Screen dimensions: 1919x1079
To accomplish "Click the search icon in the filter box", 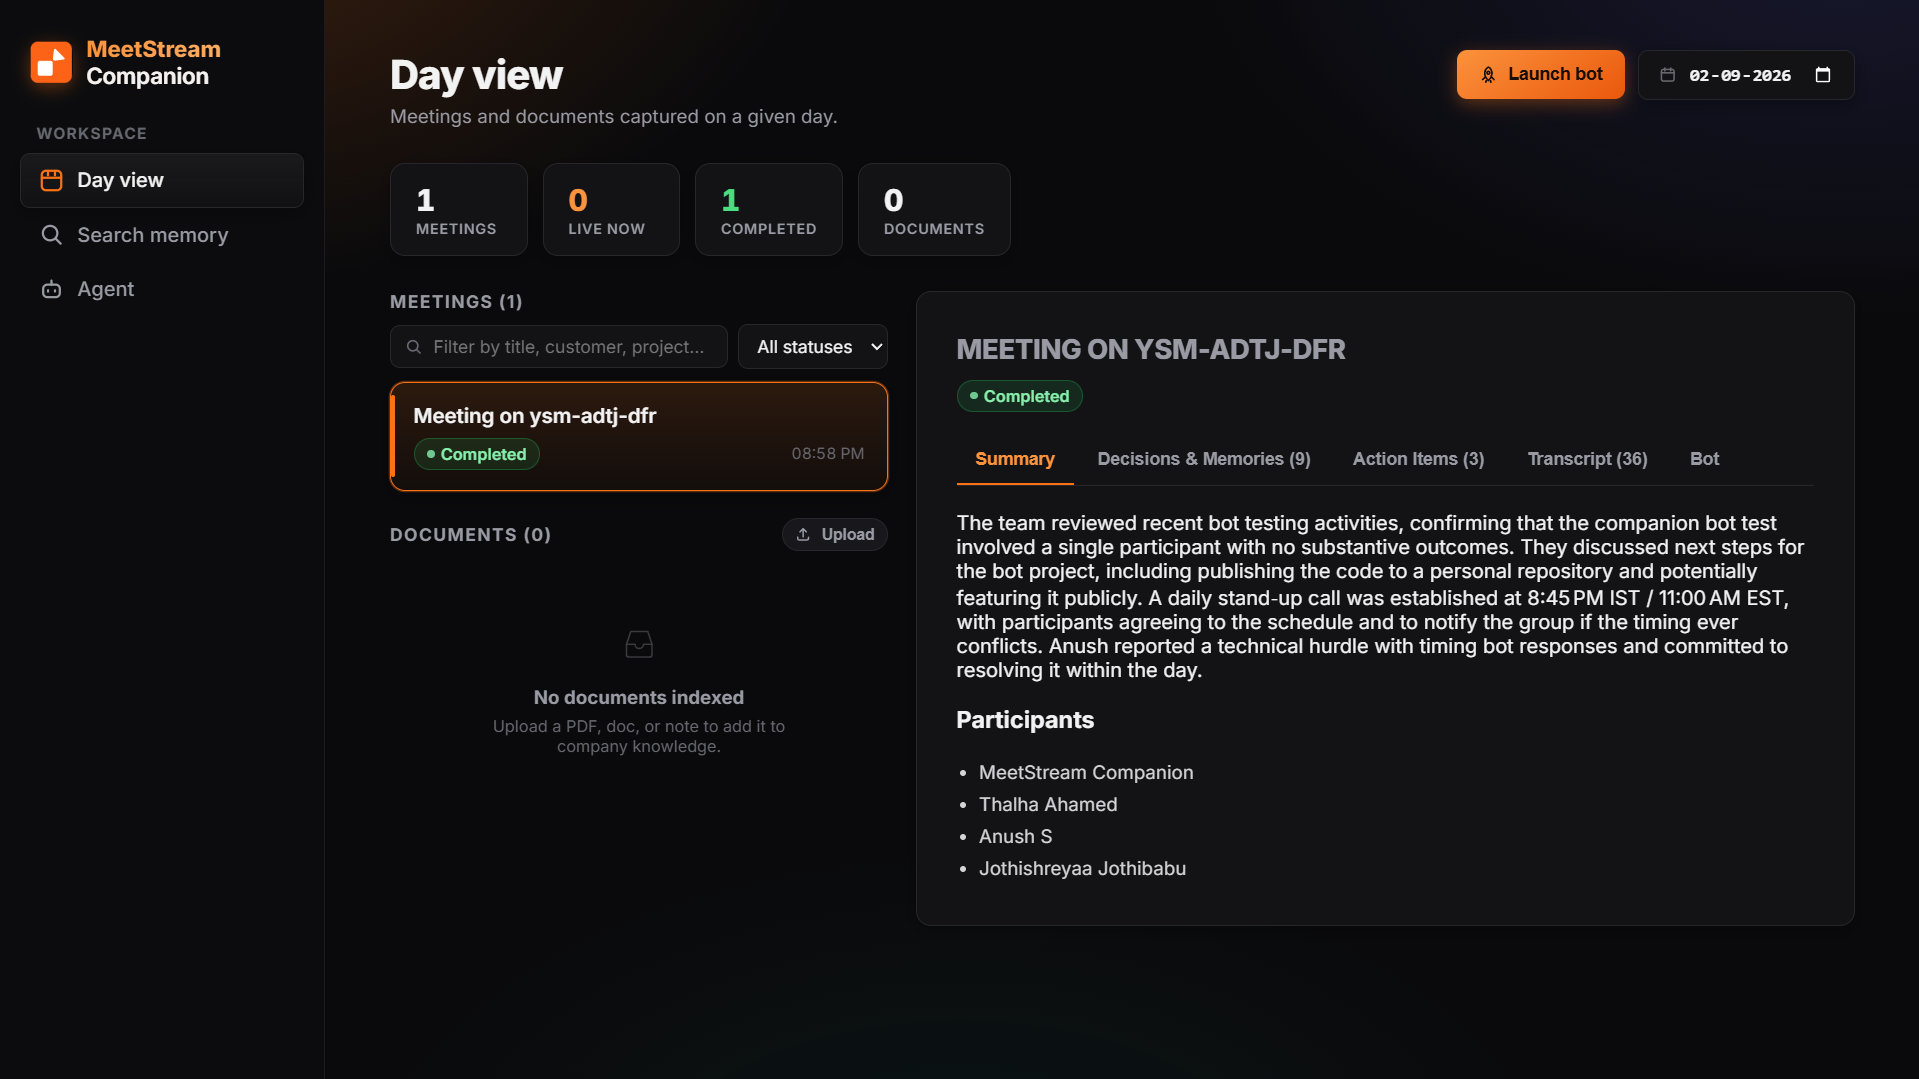I will (413, 347).
